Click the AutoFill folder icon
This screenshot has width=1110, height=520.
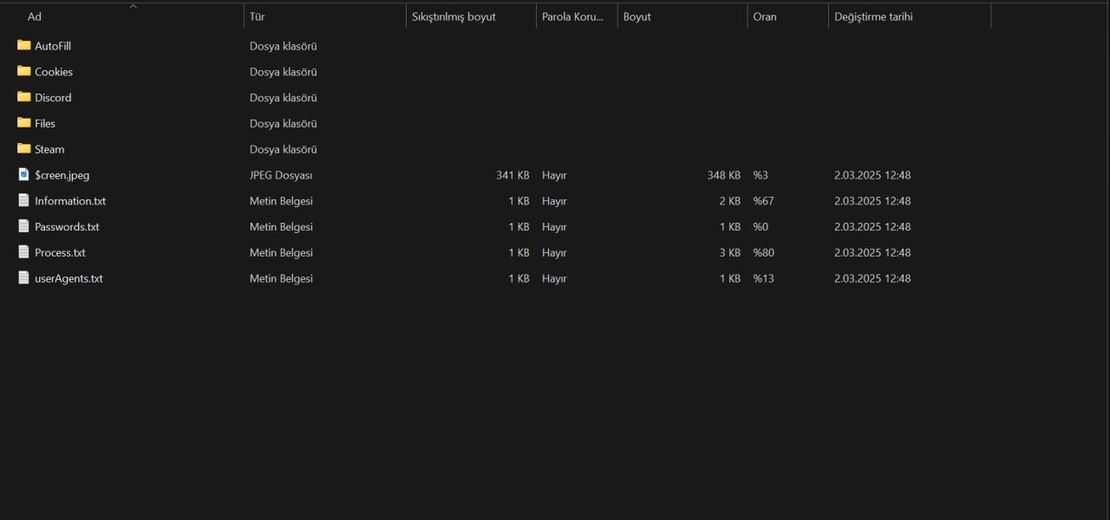[x=24, y=45]
